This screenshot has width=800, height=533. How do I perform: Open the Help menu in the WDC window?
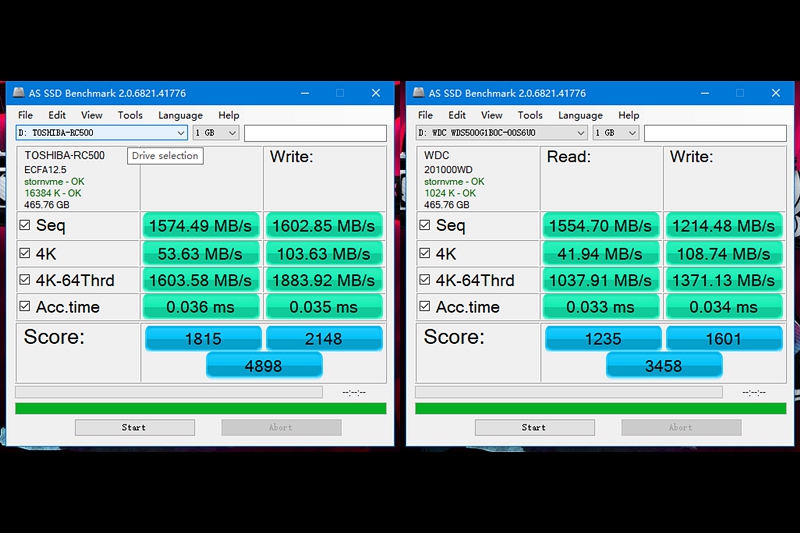click(x=629, y=115)
